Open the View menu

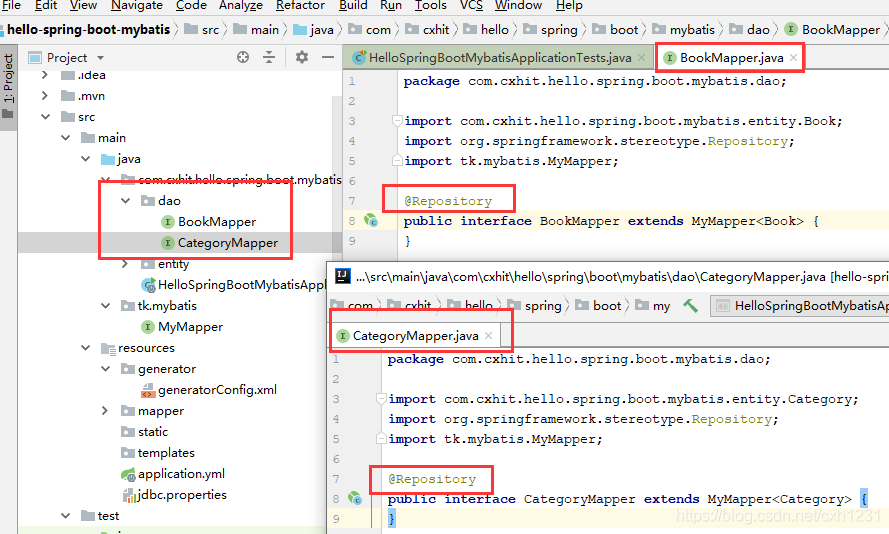[83, 5]
